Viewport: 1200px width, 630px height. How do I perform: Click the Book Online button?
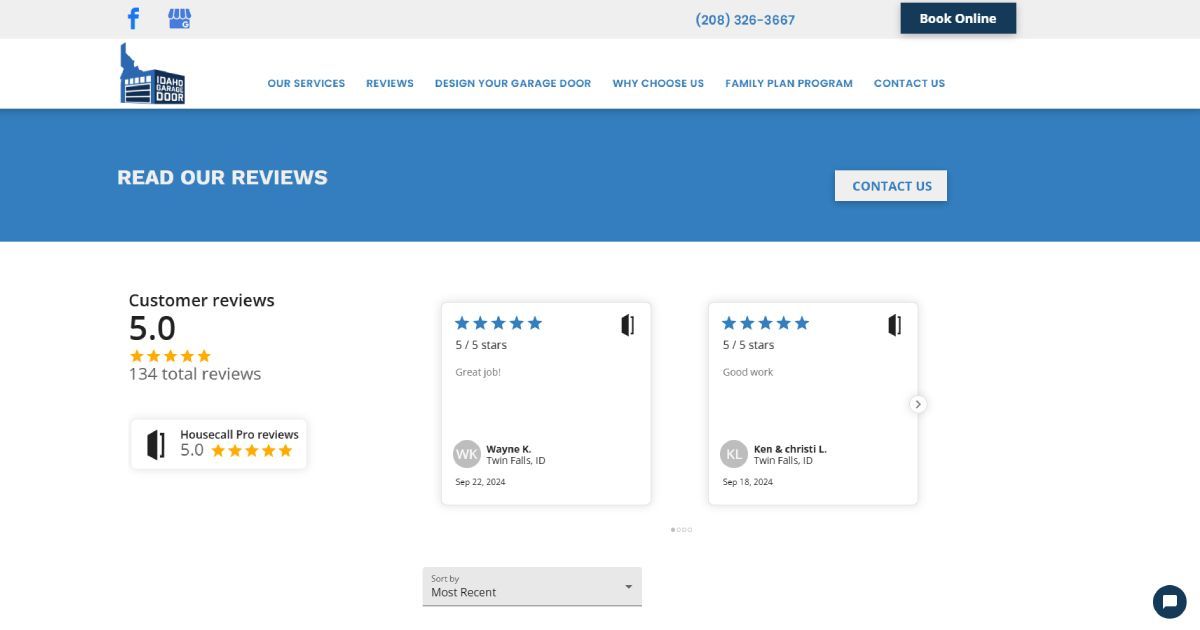coord(957,17)
